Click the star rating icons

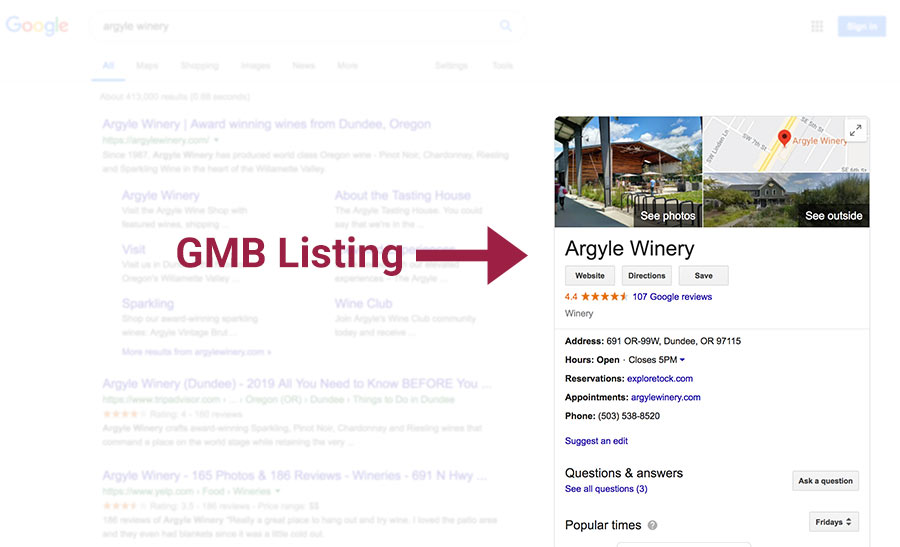pos(604,297)
